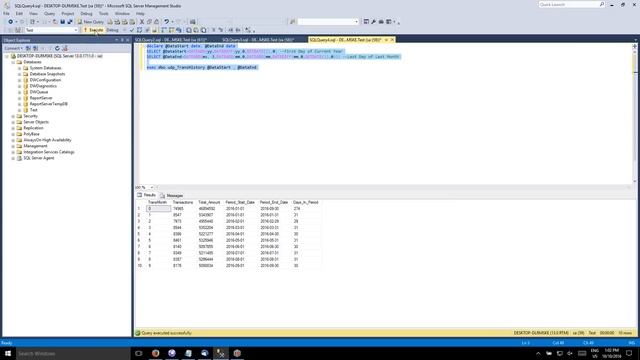
Task: Open the Tools menu
Action: [x=104, y=13]
